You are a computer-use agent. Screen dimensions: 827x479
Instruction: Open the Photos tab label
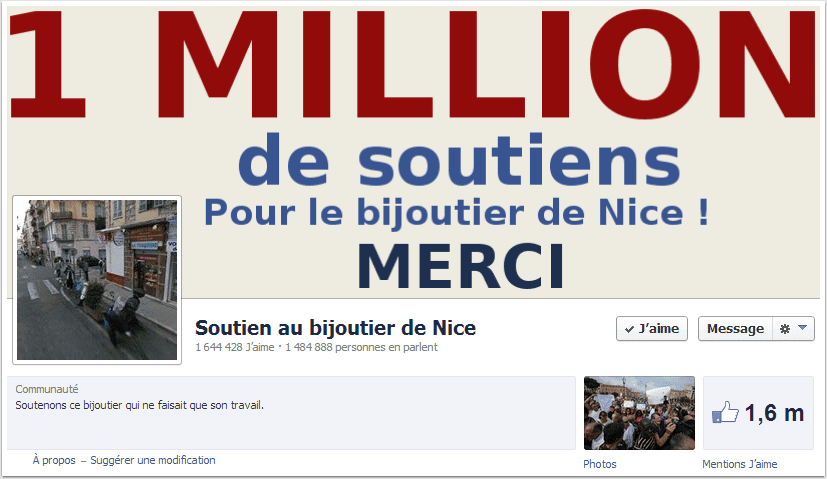[600, 464]
